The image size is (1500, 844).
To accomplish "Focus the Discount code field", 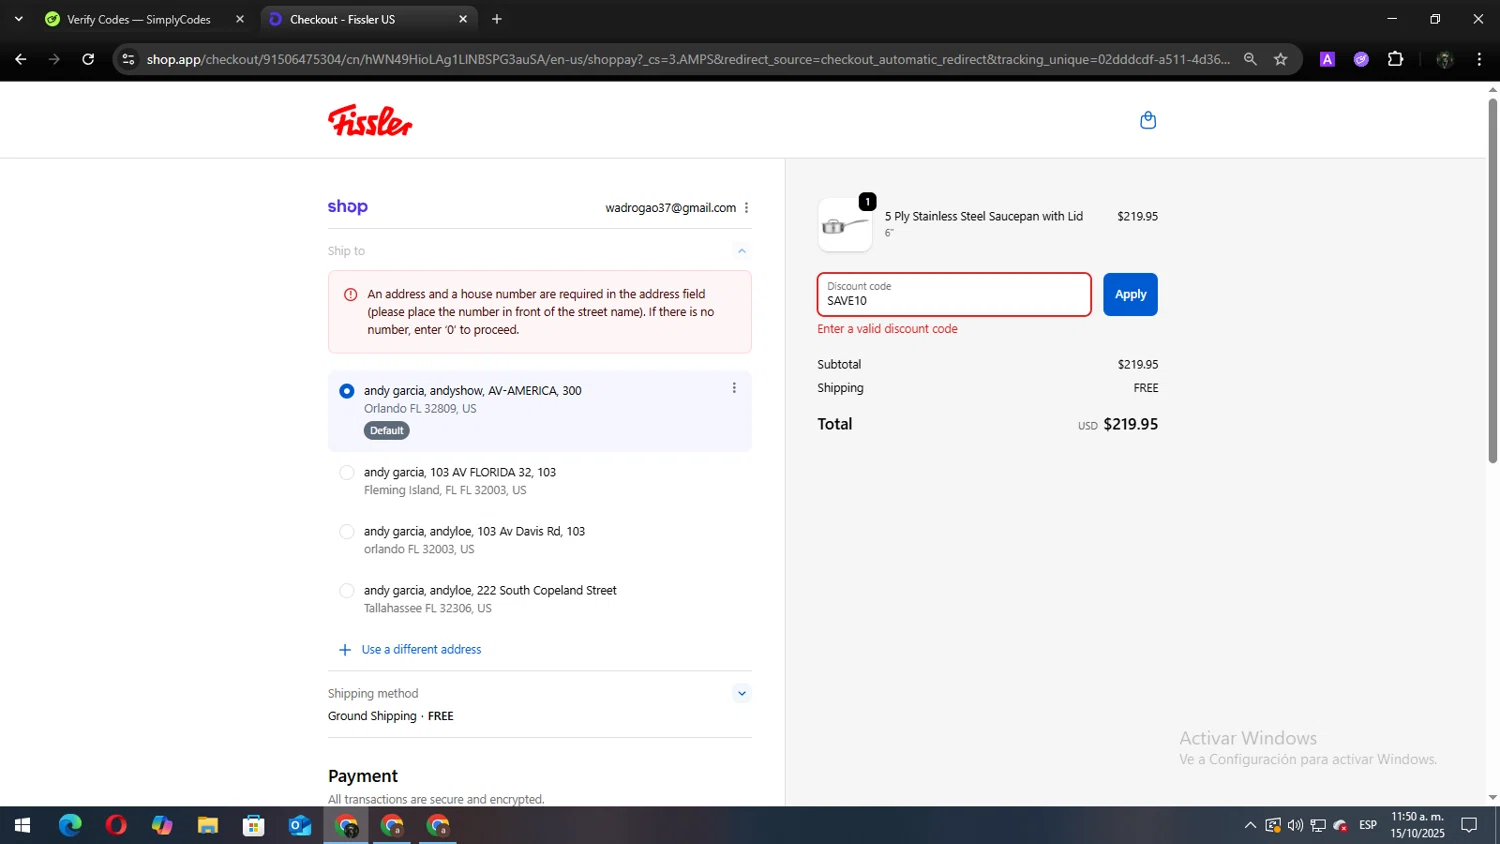I will pyautogui.click(x=954, y=294).
